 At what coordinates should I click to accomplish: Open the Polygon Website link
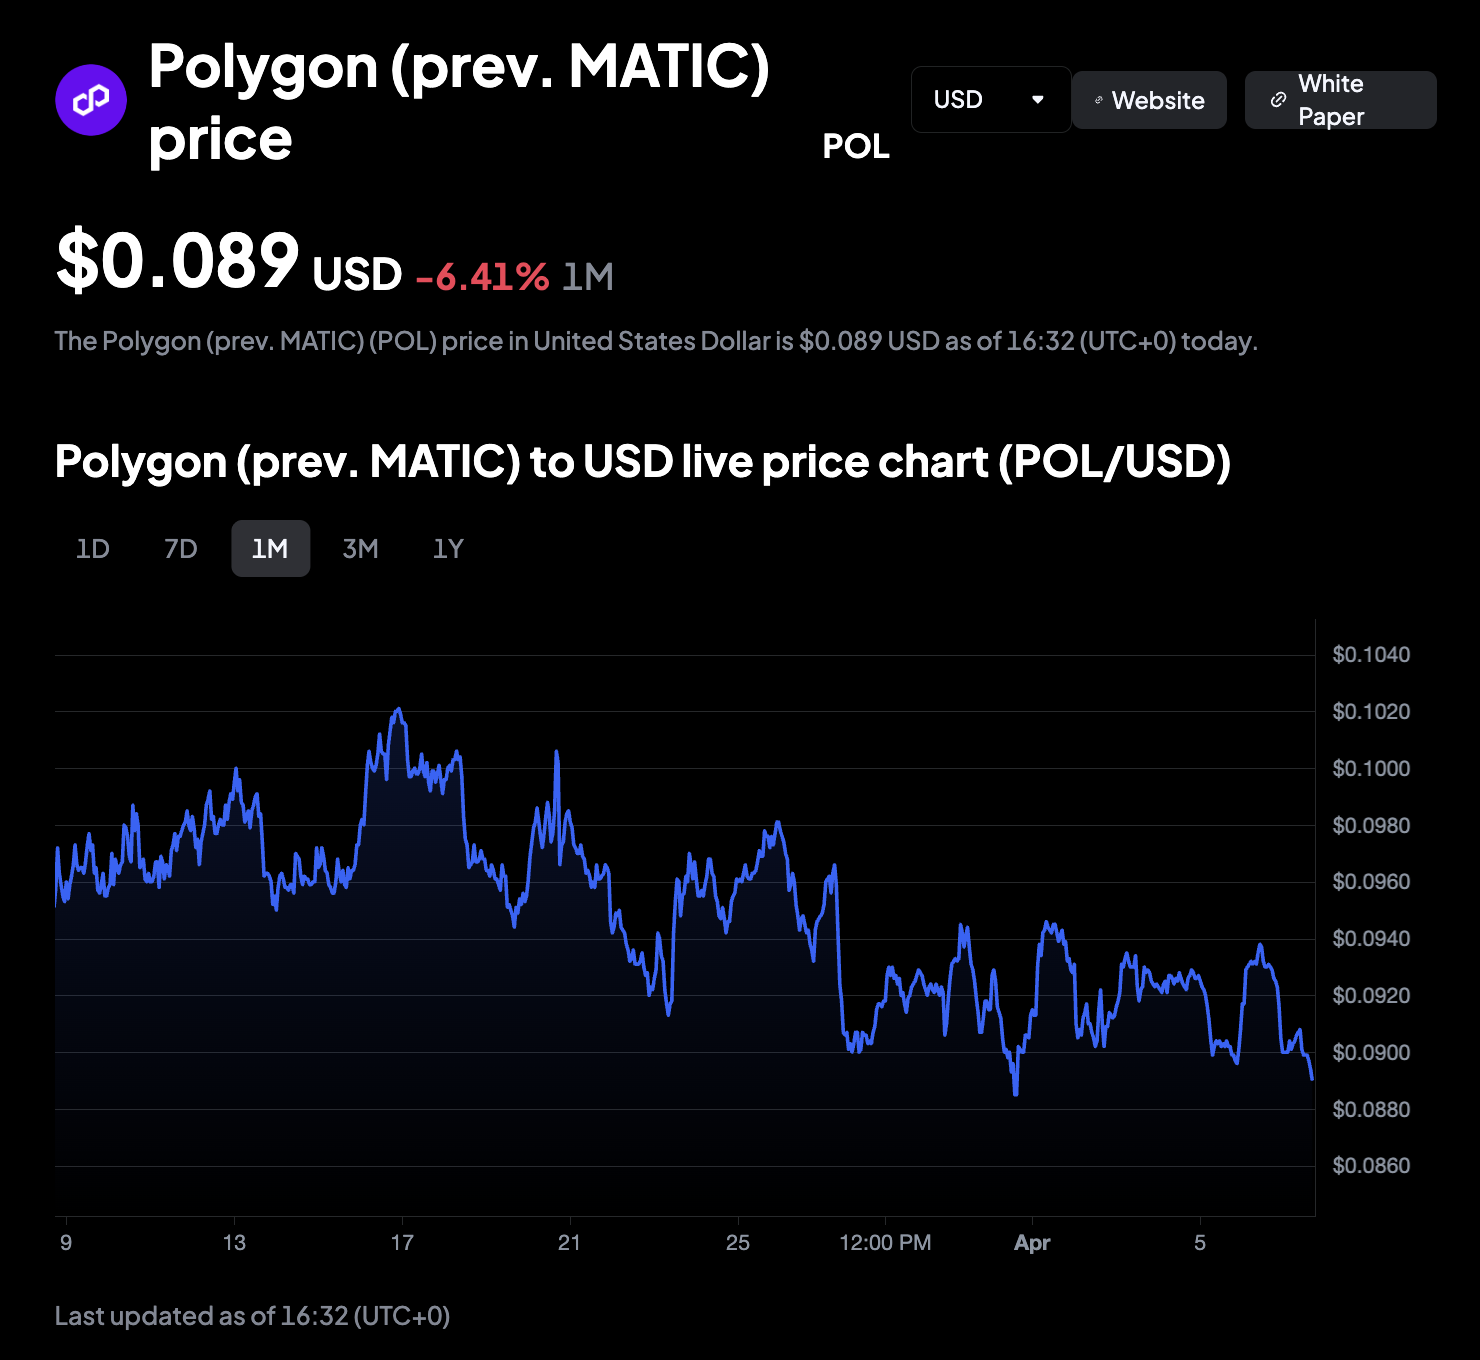1149,100
